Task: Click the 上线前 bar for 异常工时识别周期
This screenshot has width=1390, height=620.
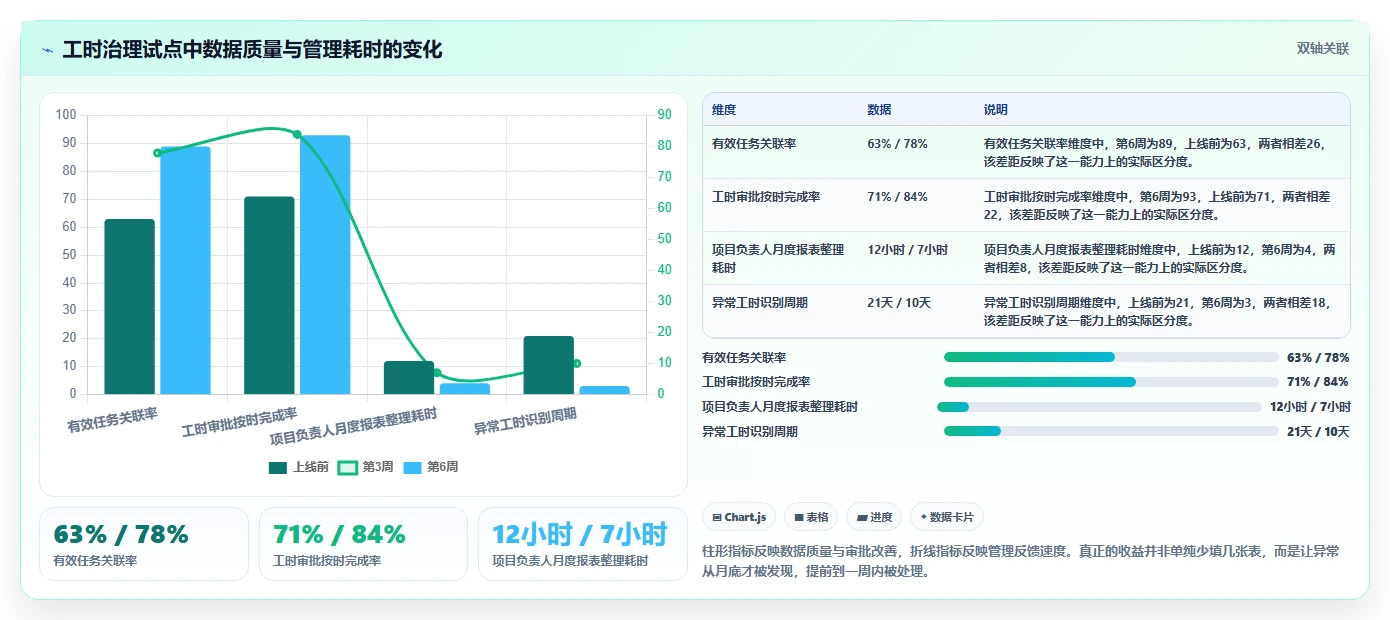Action: [549, 365]
